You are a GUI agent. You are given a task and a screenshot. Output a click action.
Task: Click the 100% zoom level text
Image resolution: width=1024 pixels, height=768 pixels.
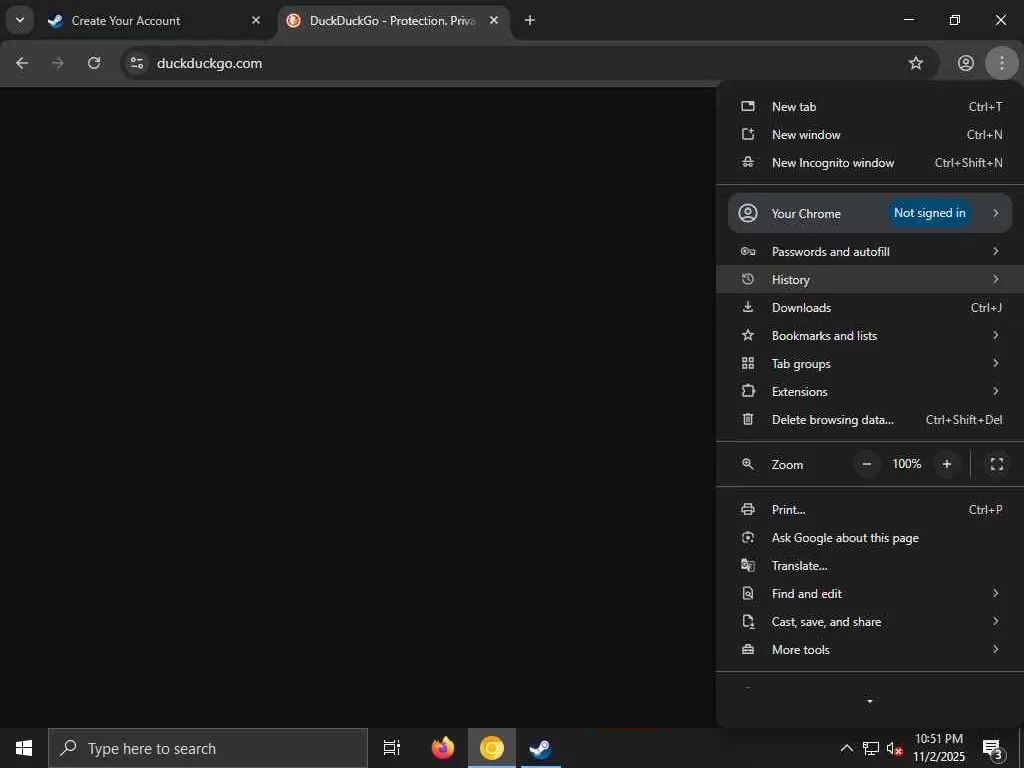[906, 464]
